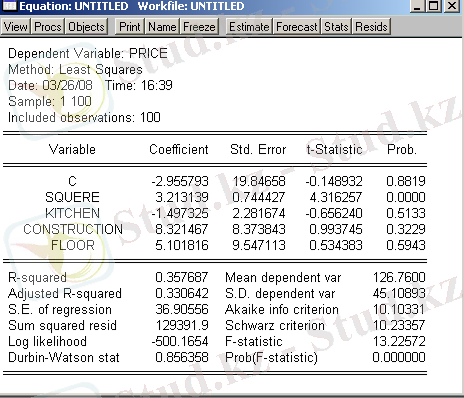
Task: Click the Dependent Variable: PRICE line
Action: tap(88, 53)
